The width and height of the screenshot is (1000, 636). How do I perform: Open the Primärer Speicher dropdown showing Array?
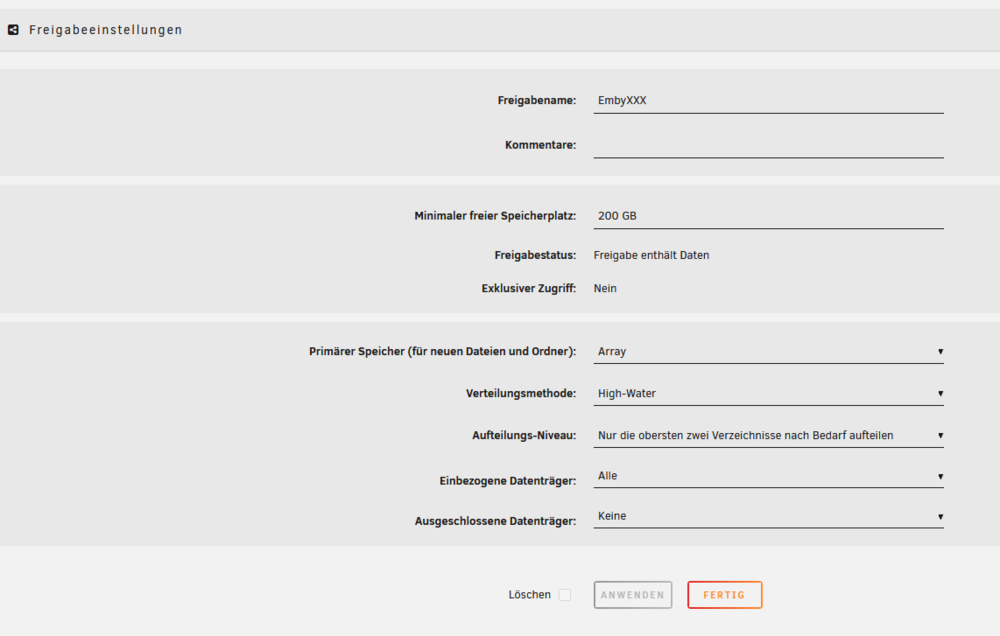(768, 351)
